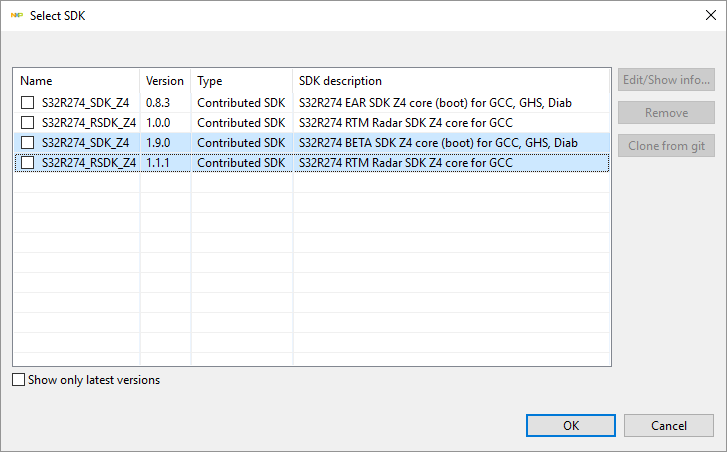Click the Remove button
This screenshot has width=727, height=452.
(x=666, y=113)
